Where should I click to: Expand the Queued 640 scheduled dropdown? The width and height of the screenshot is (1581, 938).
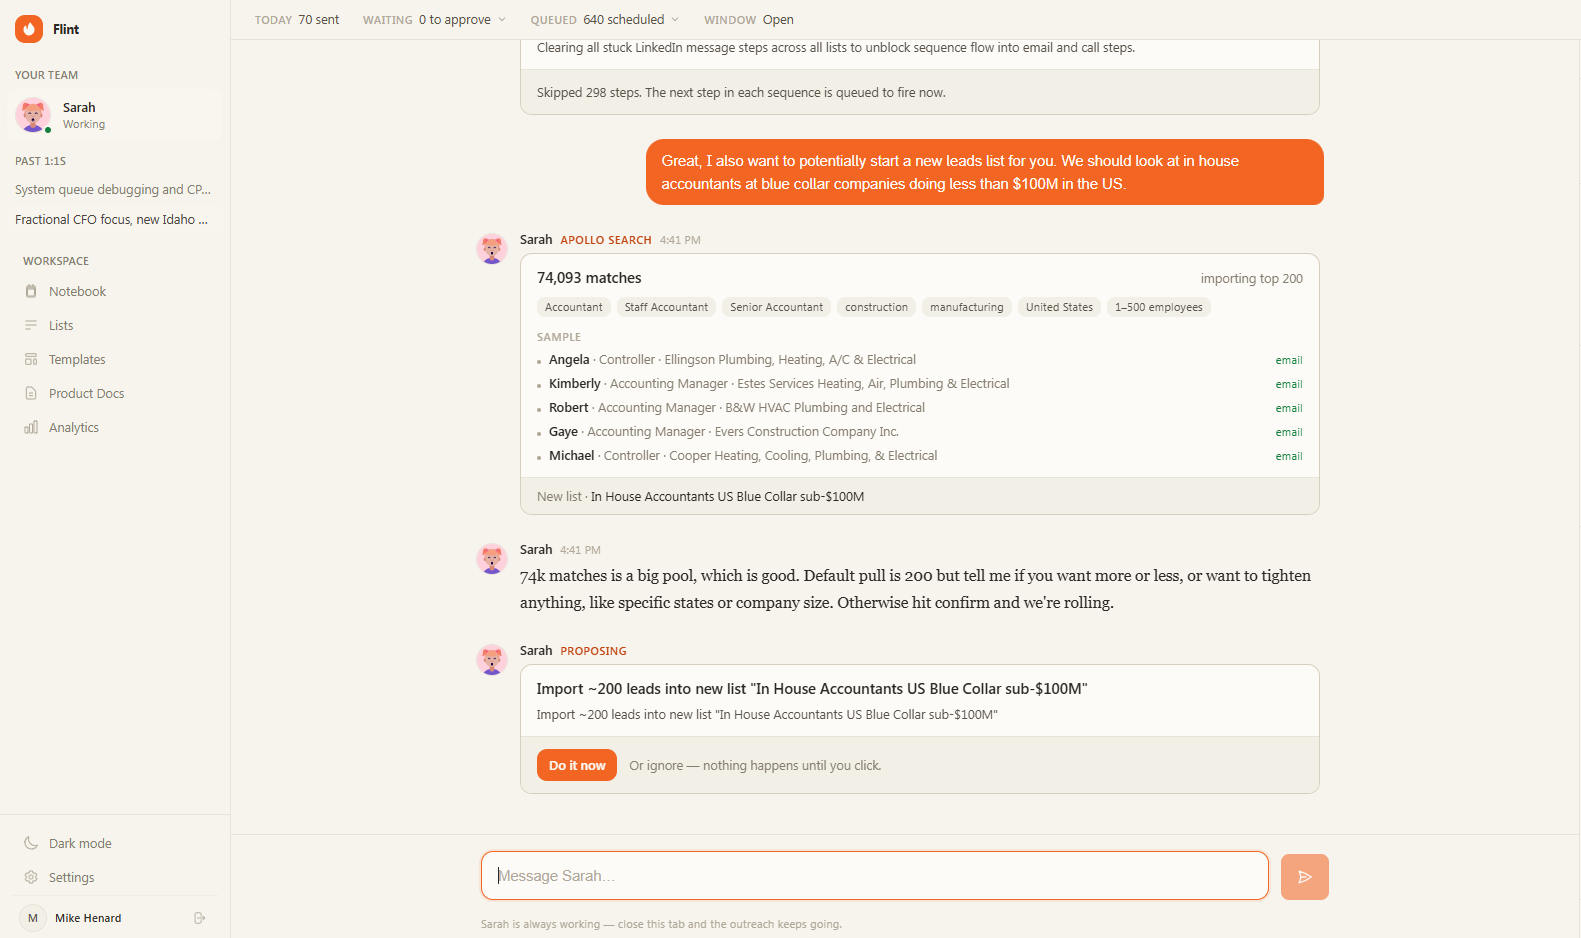point(605,20)
